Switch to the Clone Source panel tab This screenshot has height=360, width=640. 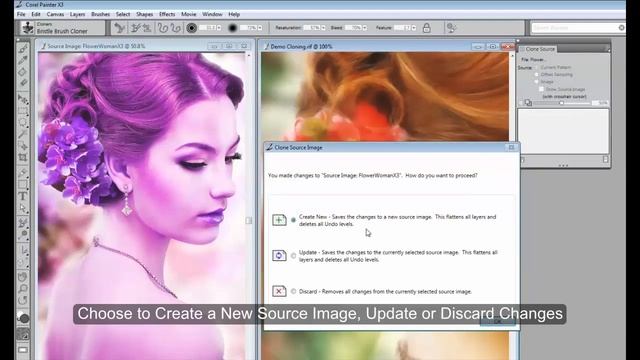537,49
